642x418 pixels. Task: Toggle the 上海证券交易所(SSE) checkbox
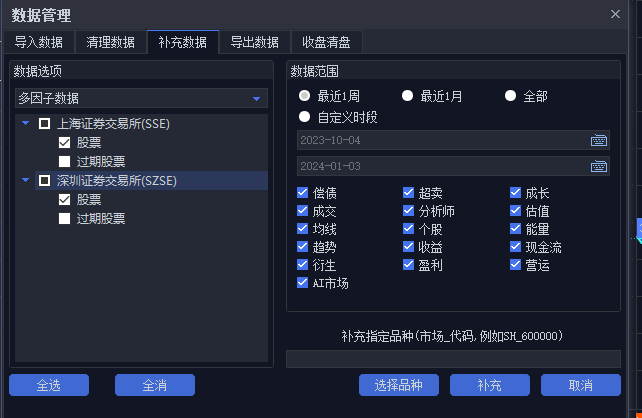click(44, 124)
